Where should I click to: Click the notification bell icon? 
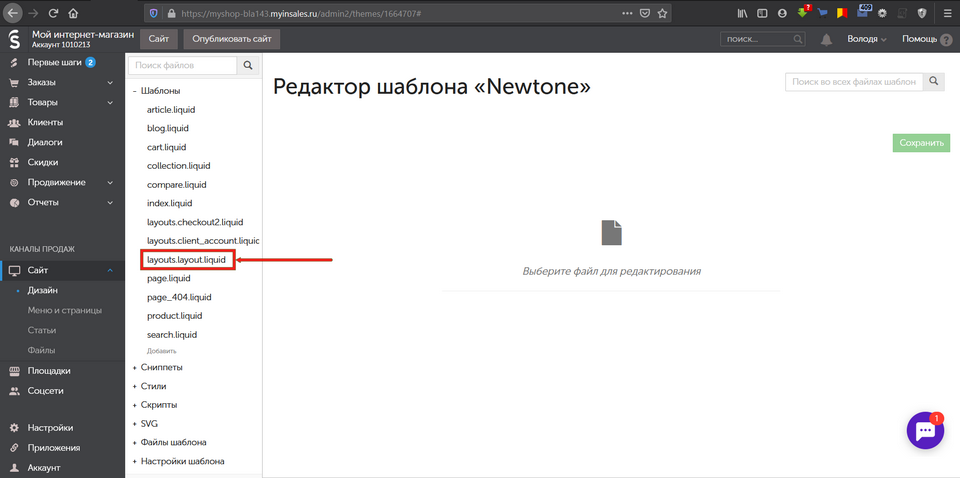[x=827, y=39]
